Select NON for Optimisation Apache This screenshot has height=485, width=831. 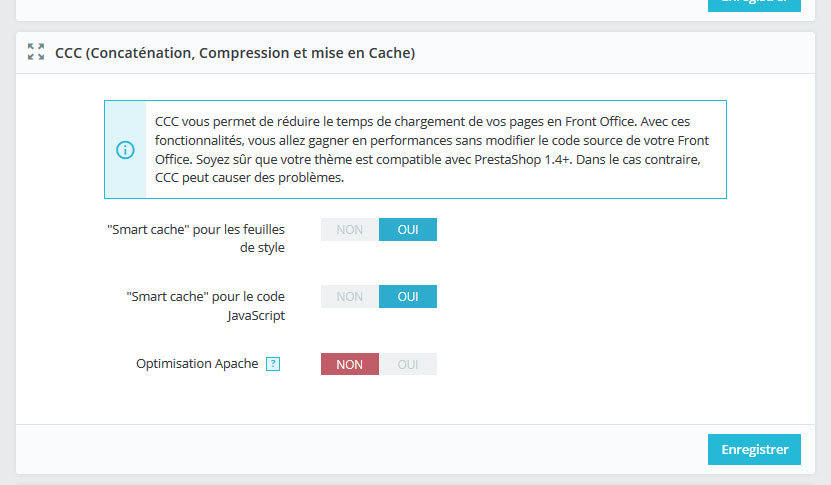coord(350,364)
